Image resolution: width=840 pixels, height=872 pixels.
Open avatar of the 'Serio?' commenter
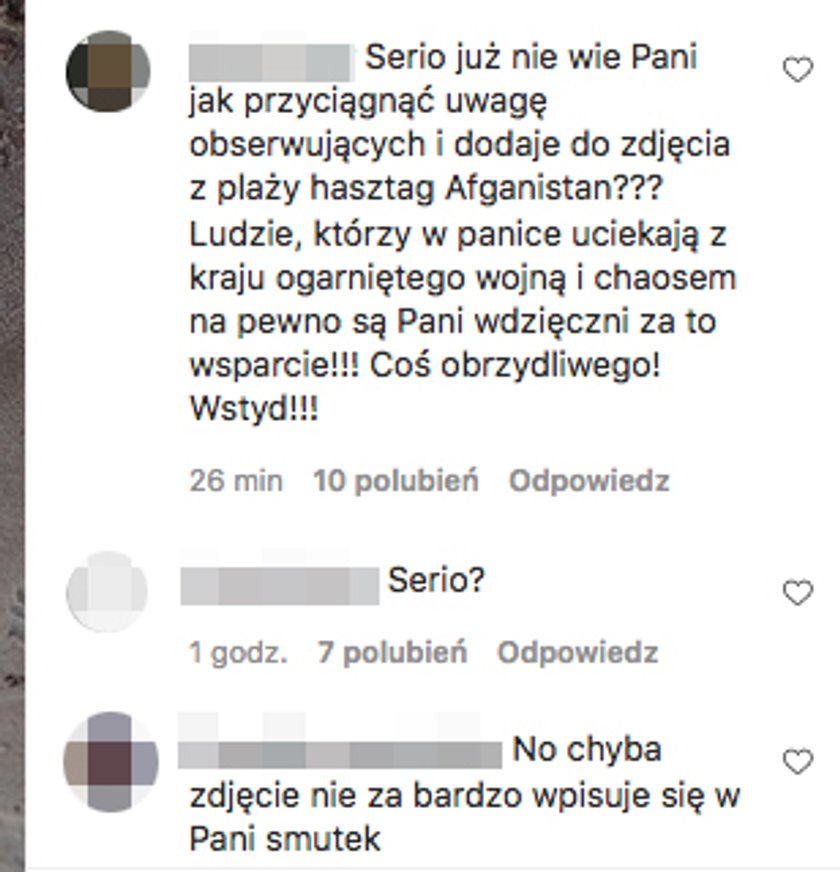[107, 592]
